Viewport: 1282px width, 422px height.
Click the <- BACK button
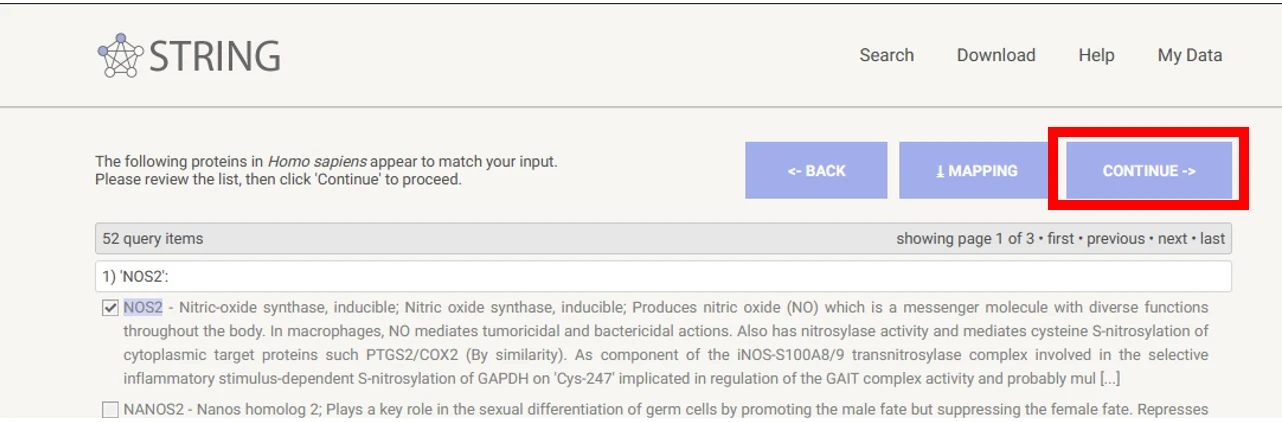coord(816,170)
